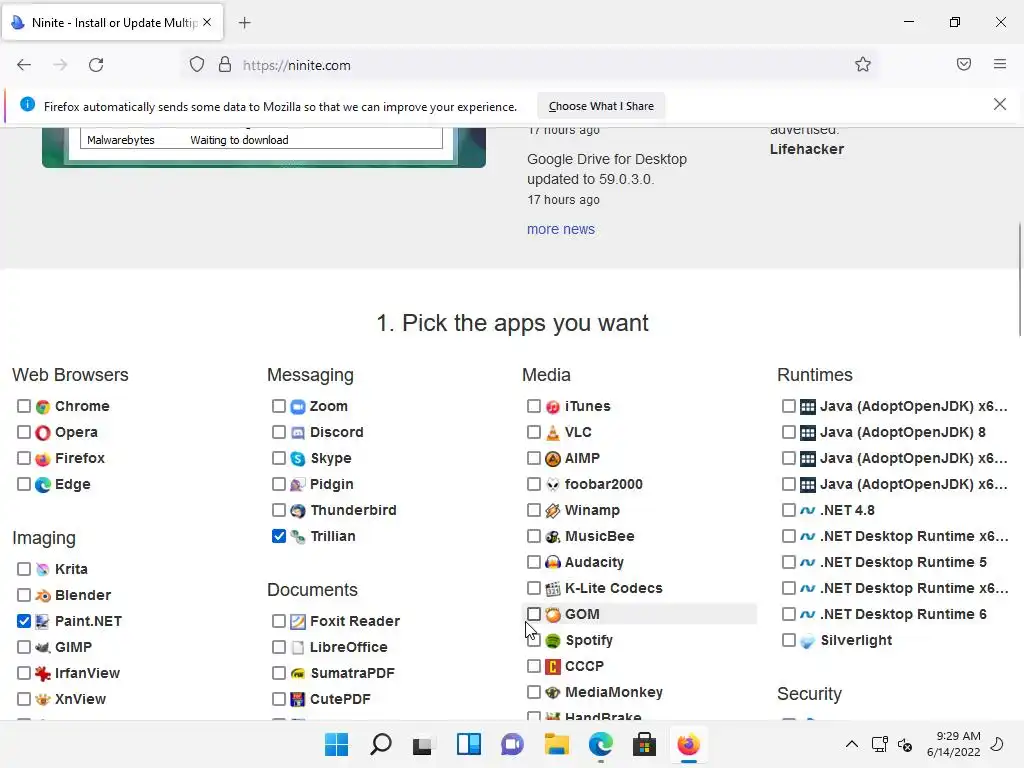Click the ninite.com address bar
The width and height of the screenshot is (1024, 768).
pyautogui.click(x=529, y=65)
